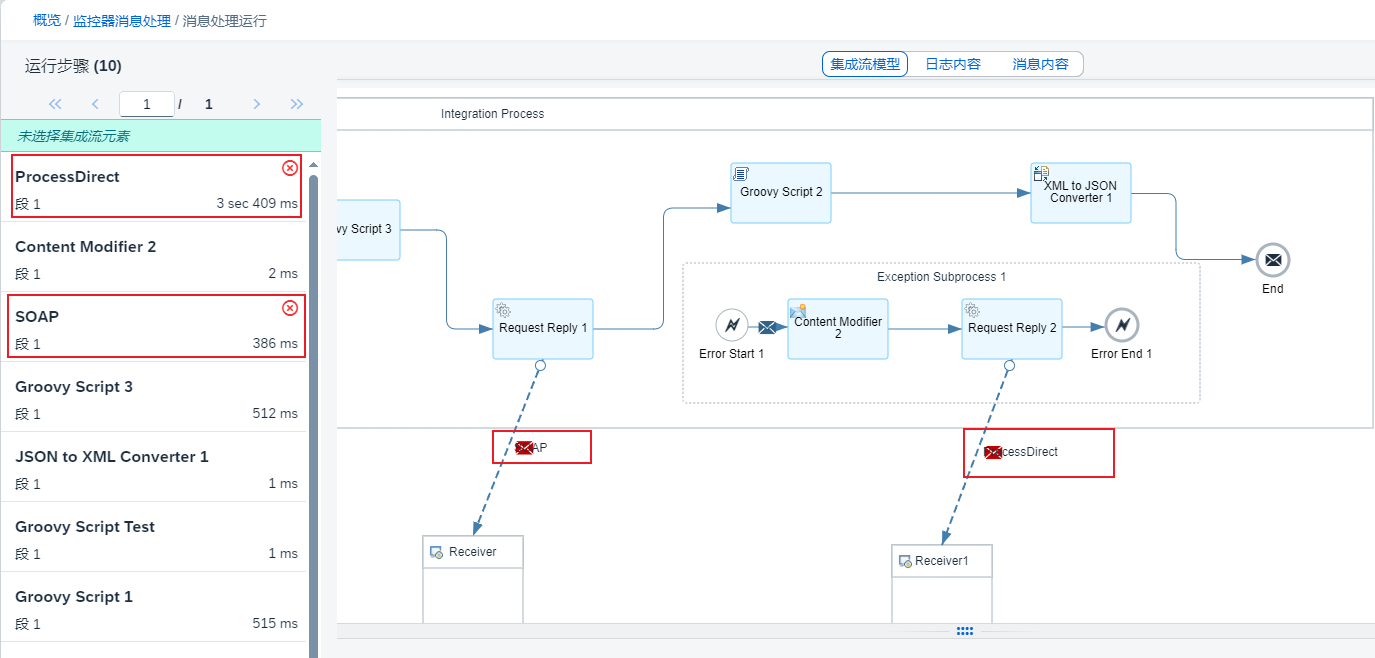Select the Error Start 1 event icon
Screen dimensions: 1375x658
point(732,325)
